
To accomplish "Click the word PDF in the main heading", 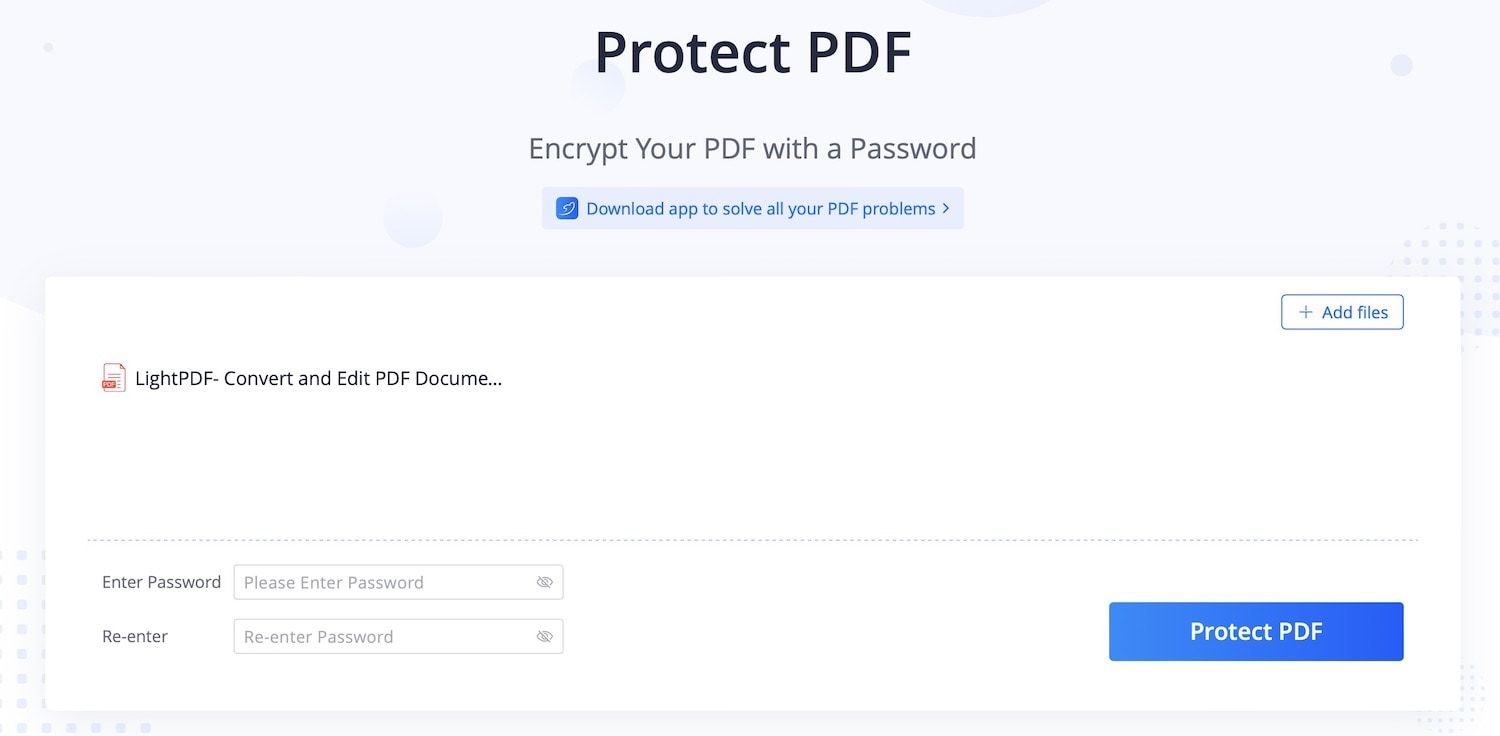I will click(x=858, y=52).
